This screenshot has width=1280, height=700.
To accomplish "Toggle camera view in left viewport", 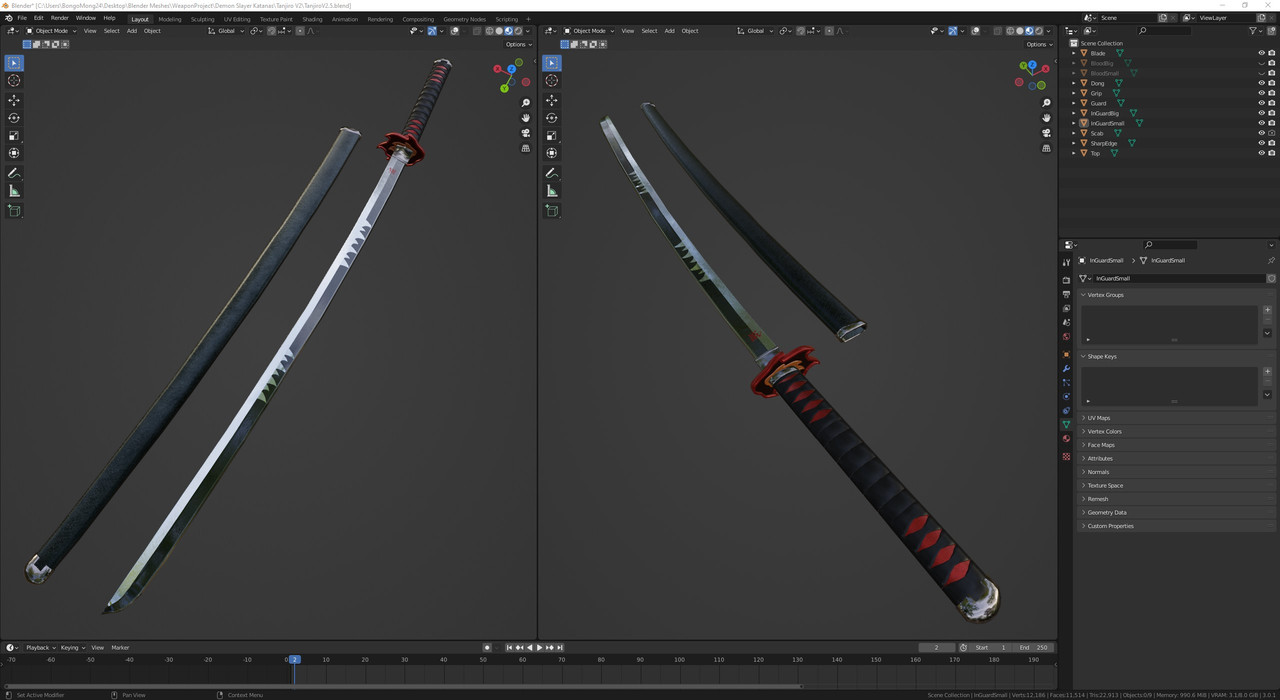I will (526, 133).
